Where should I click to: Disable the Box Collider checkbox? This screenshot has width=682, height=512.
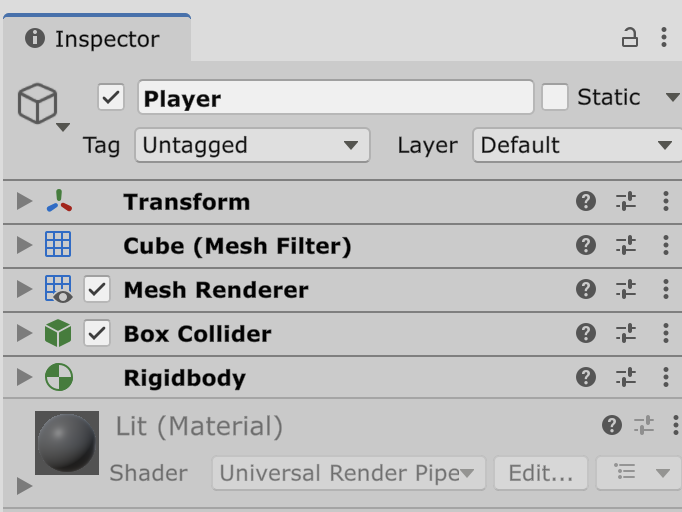(97, 334)
